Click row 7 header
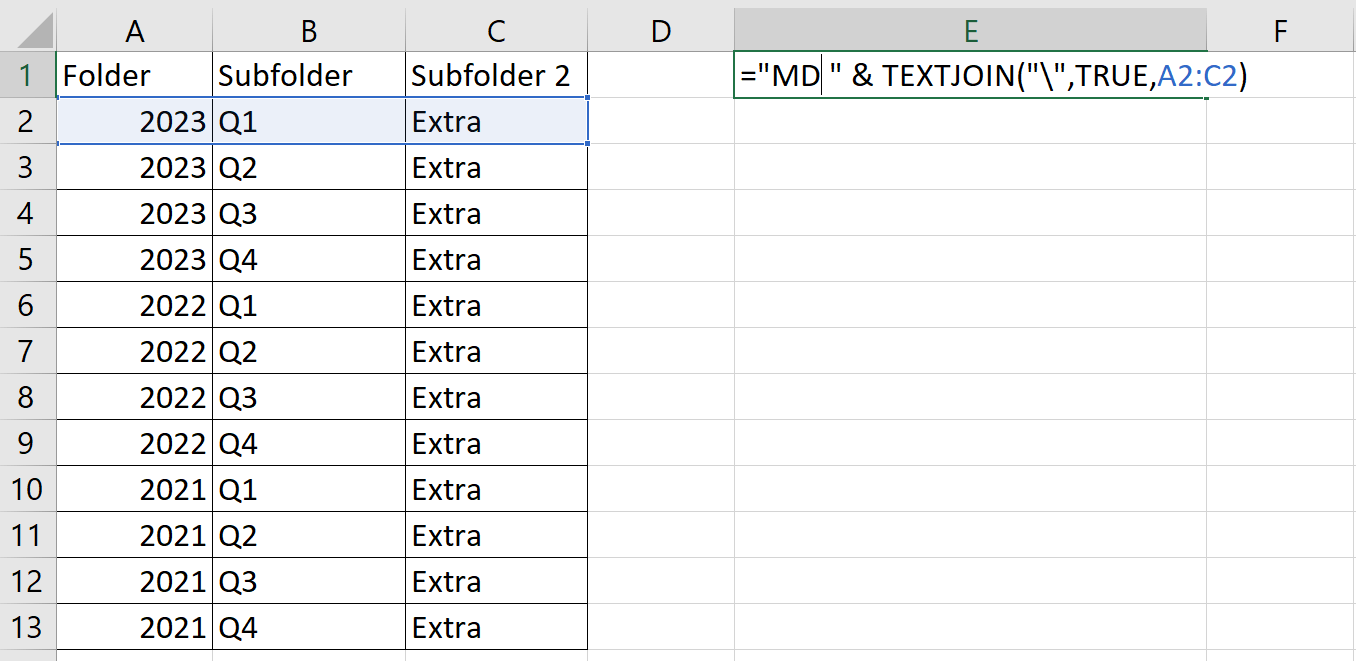Image resolution: width=1356 pixels, height=661 pixels. (x=27, y=351)
